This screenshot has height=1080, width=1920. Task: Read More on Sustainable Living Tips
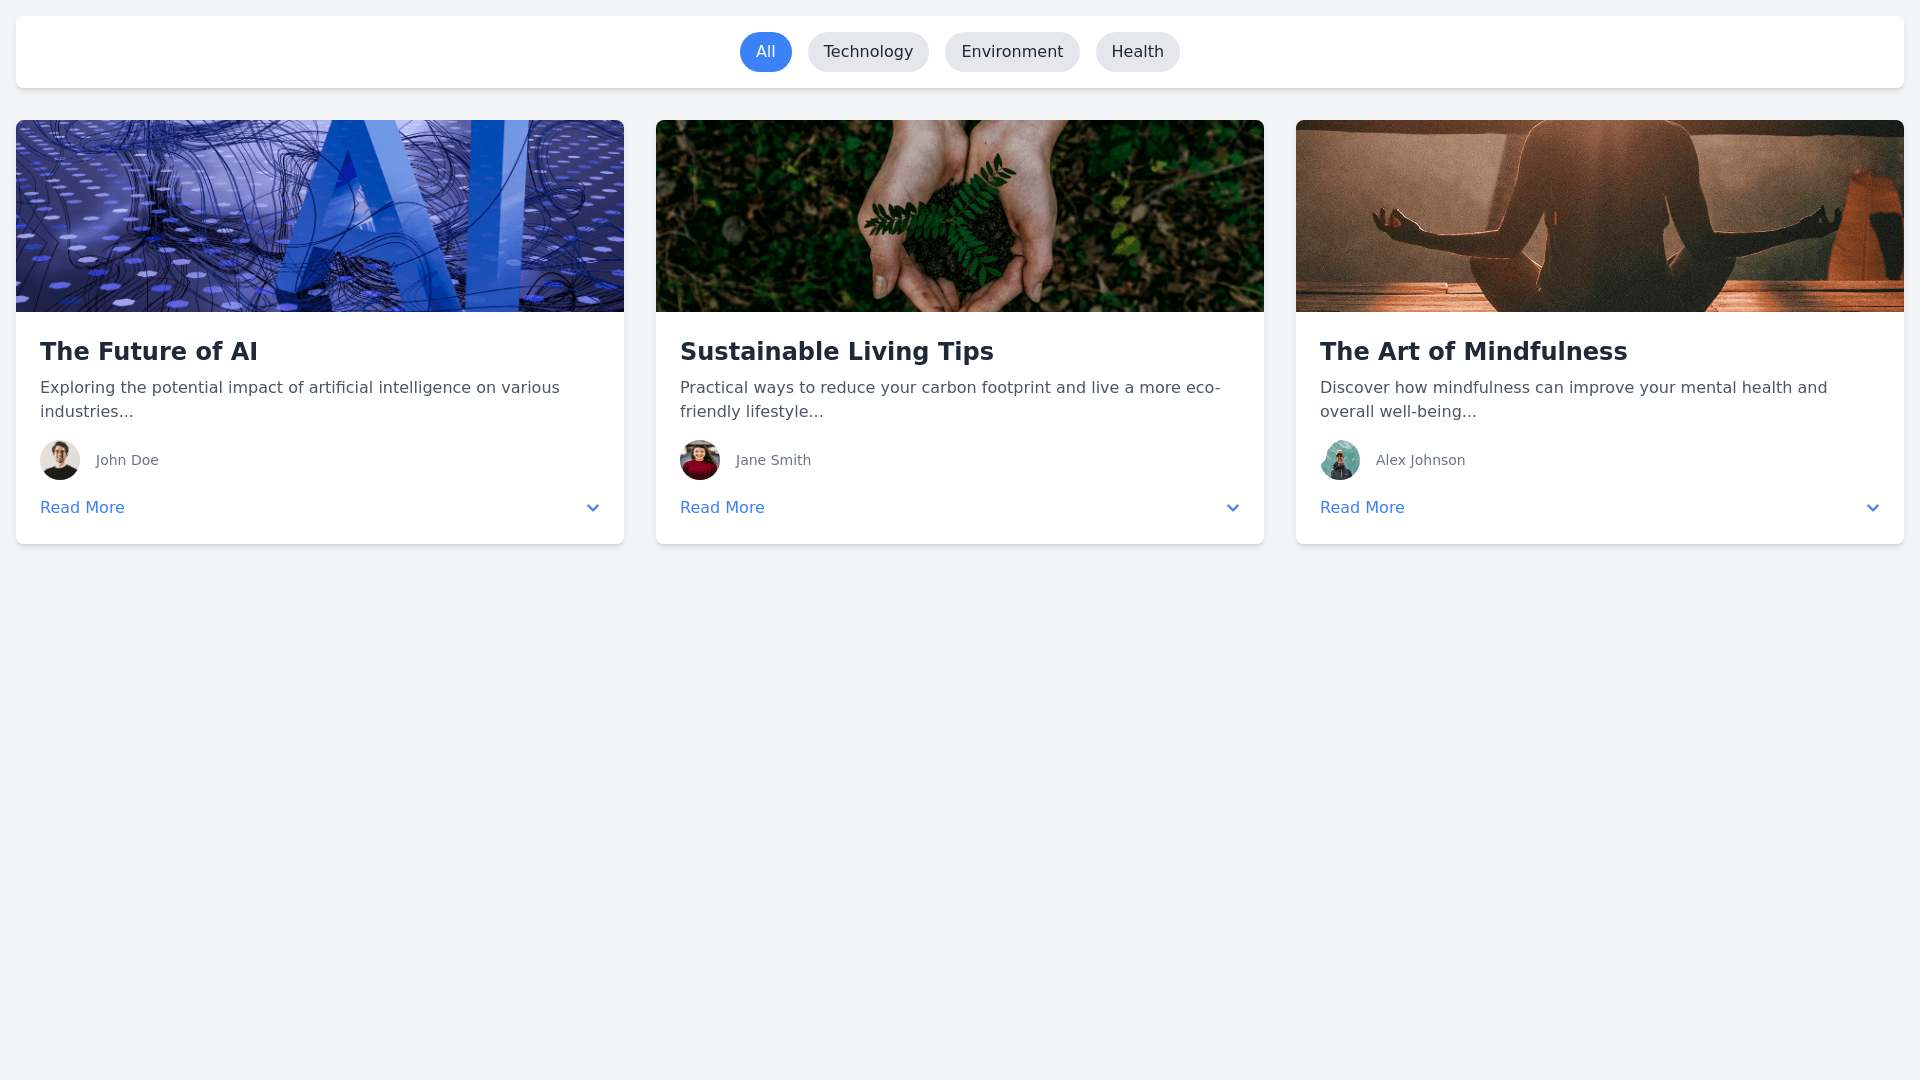[x=722, y=508]
